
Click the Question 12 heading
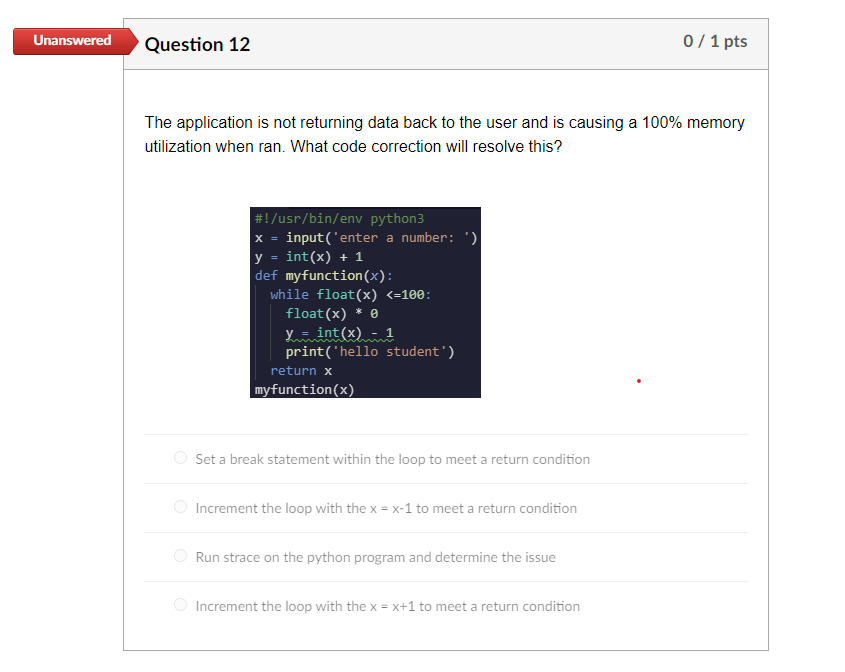[197, 44]
